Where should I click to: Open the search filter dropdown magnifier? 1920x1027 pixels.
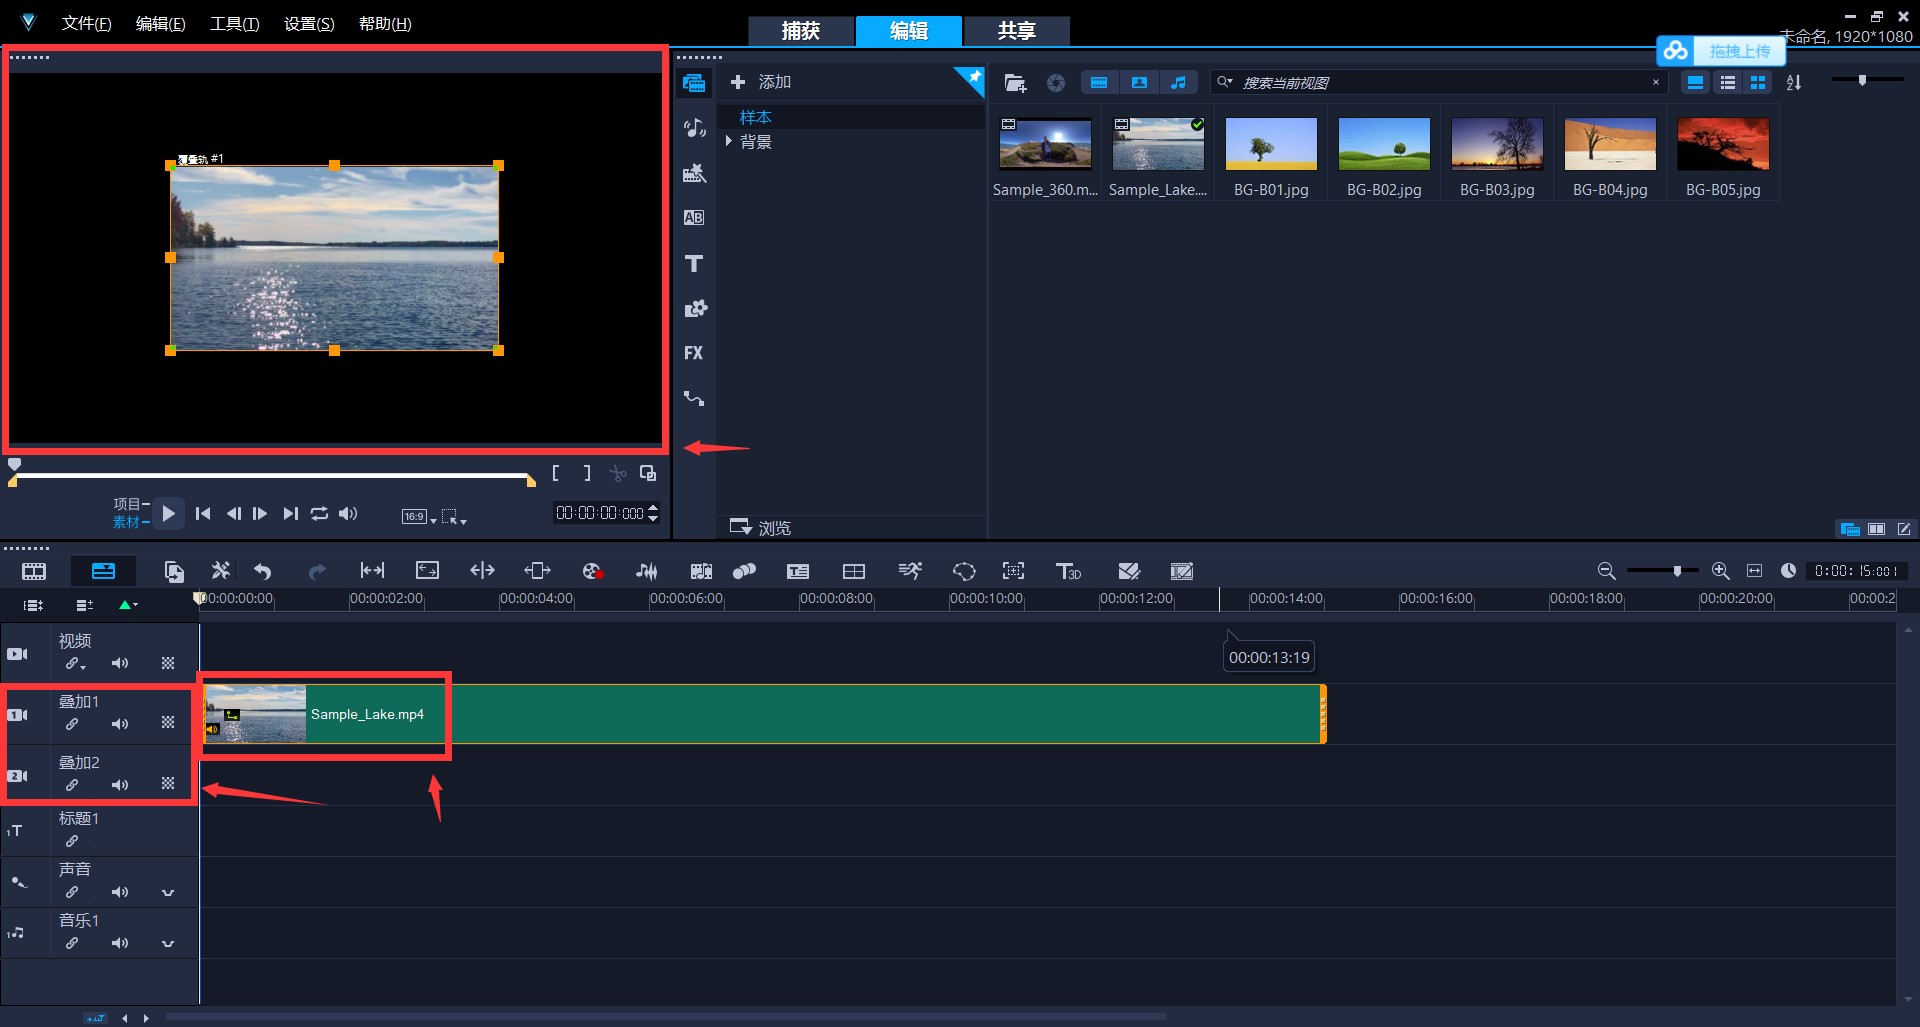(x=1224, y=83)
